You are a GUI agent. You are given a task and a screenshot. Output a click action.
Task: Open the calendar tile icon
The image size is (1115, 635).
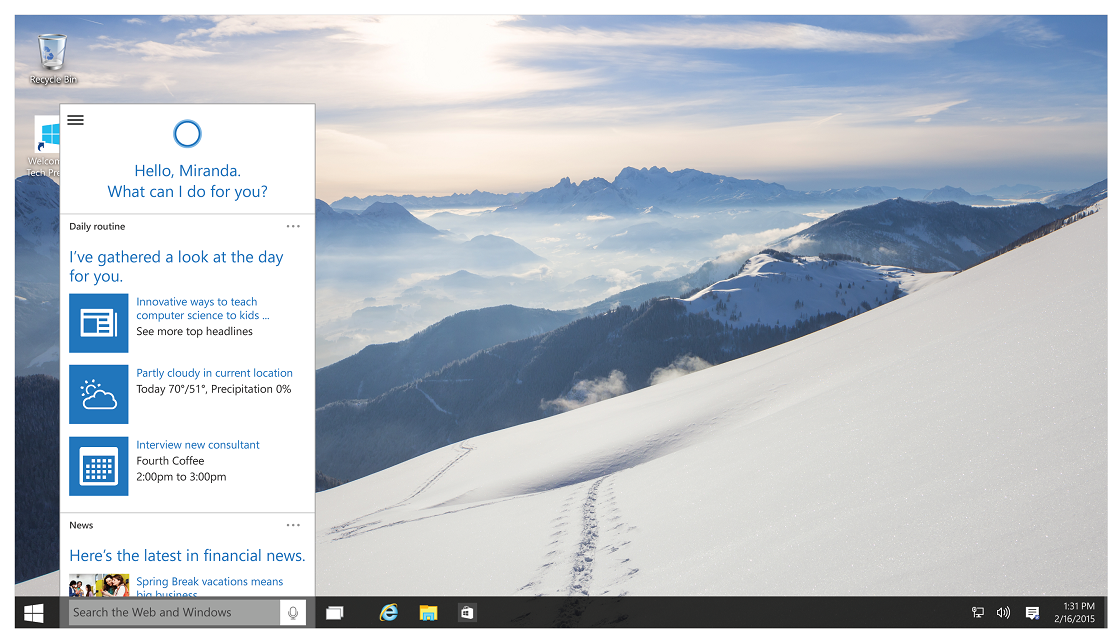pos(98,466)
